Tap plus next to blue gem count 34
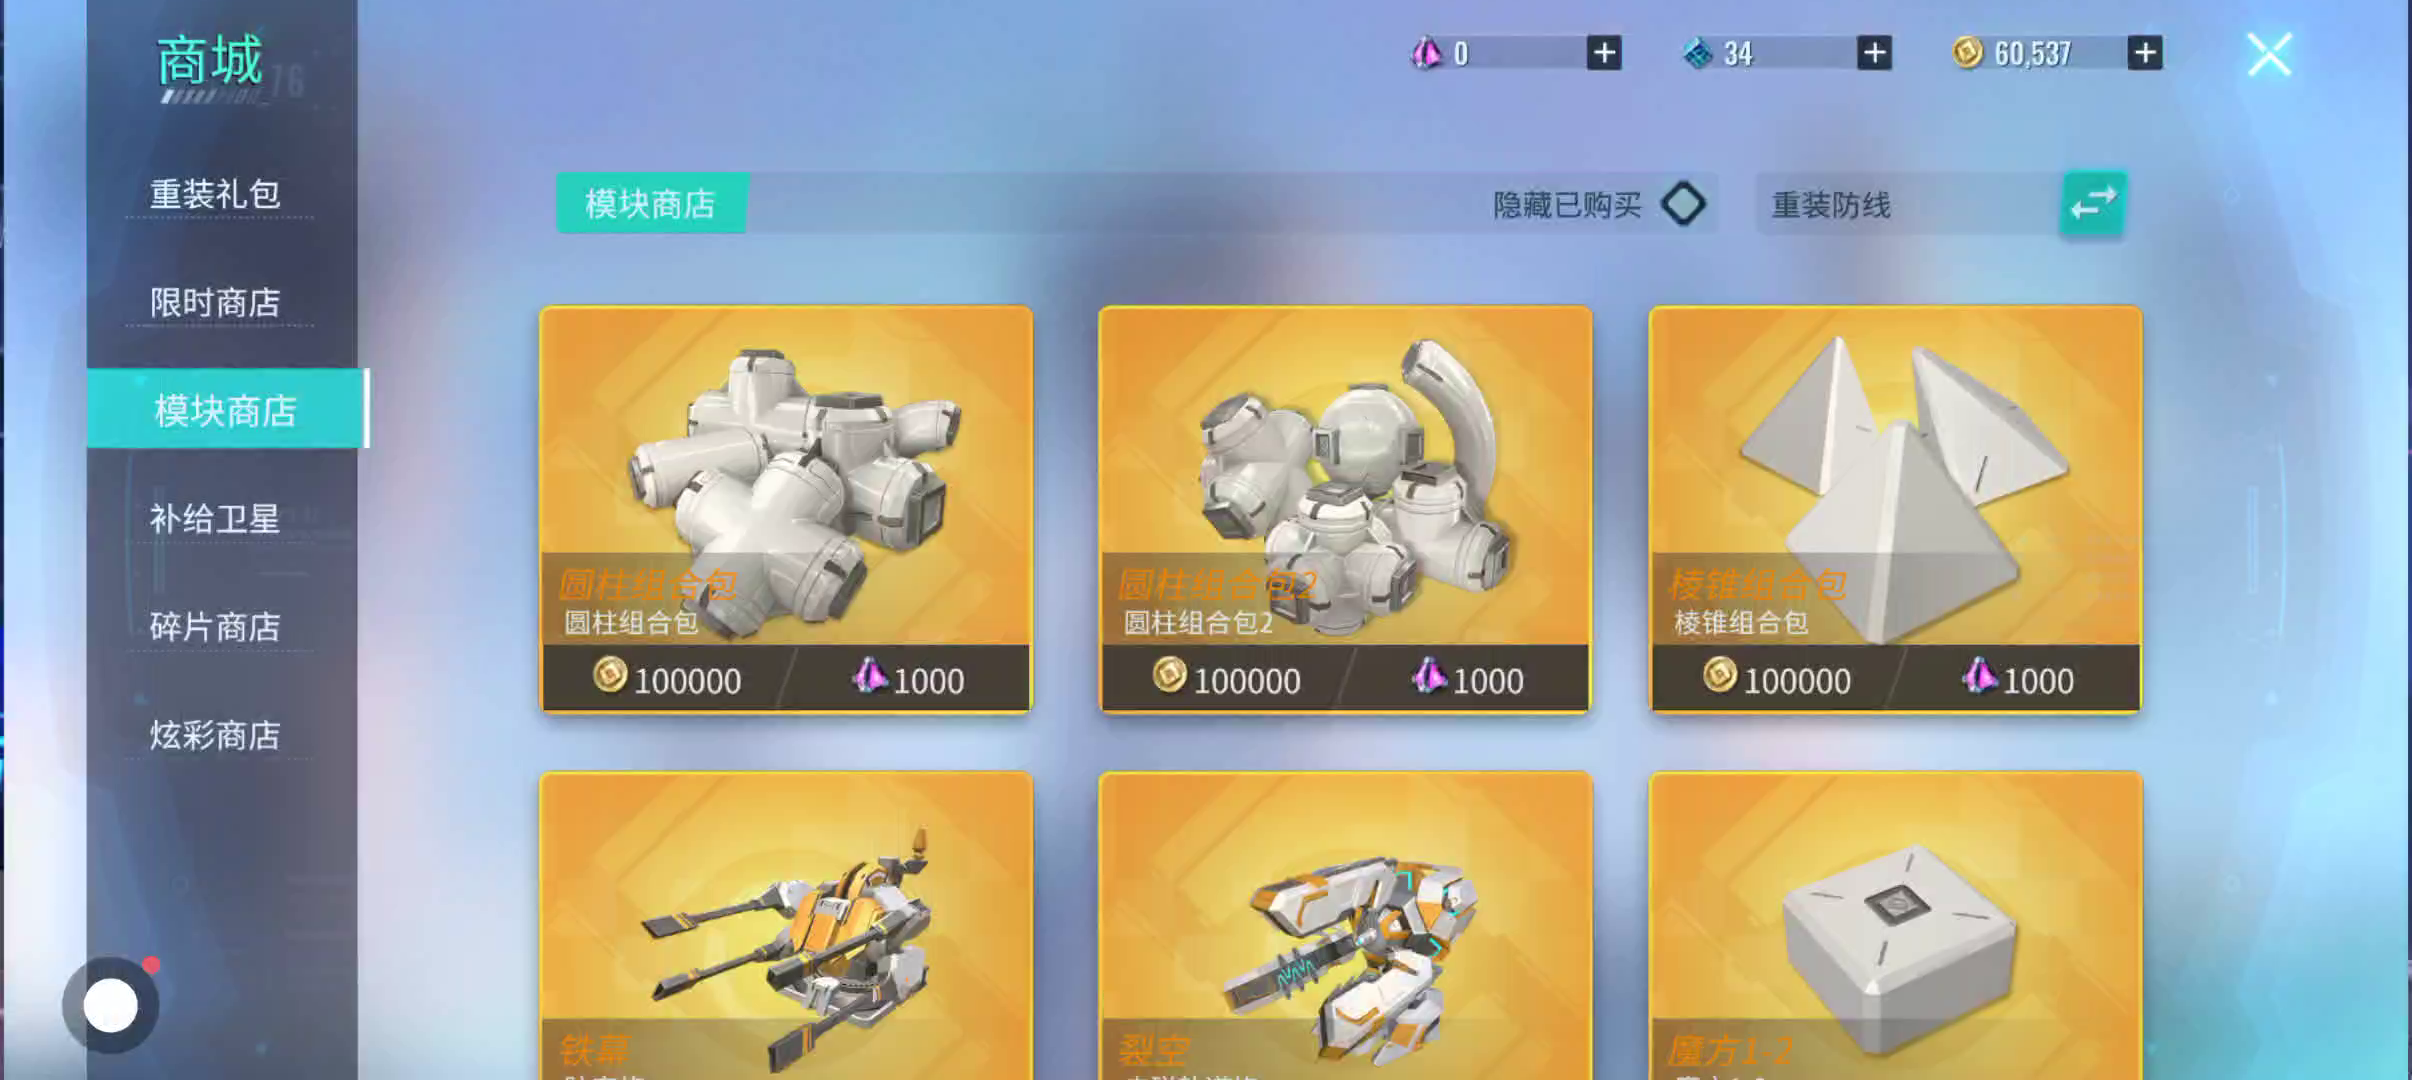The image size is (2412, 1080). point(1874,53)
